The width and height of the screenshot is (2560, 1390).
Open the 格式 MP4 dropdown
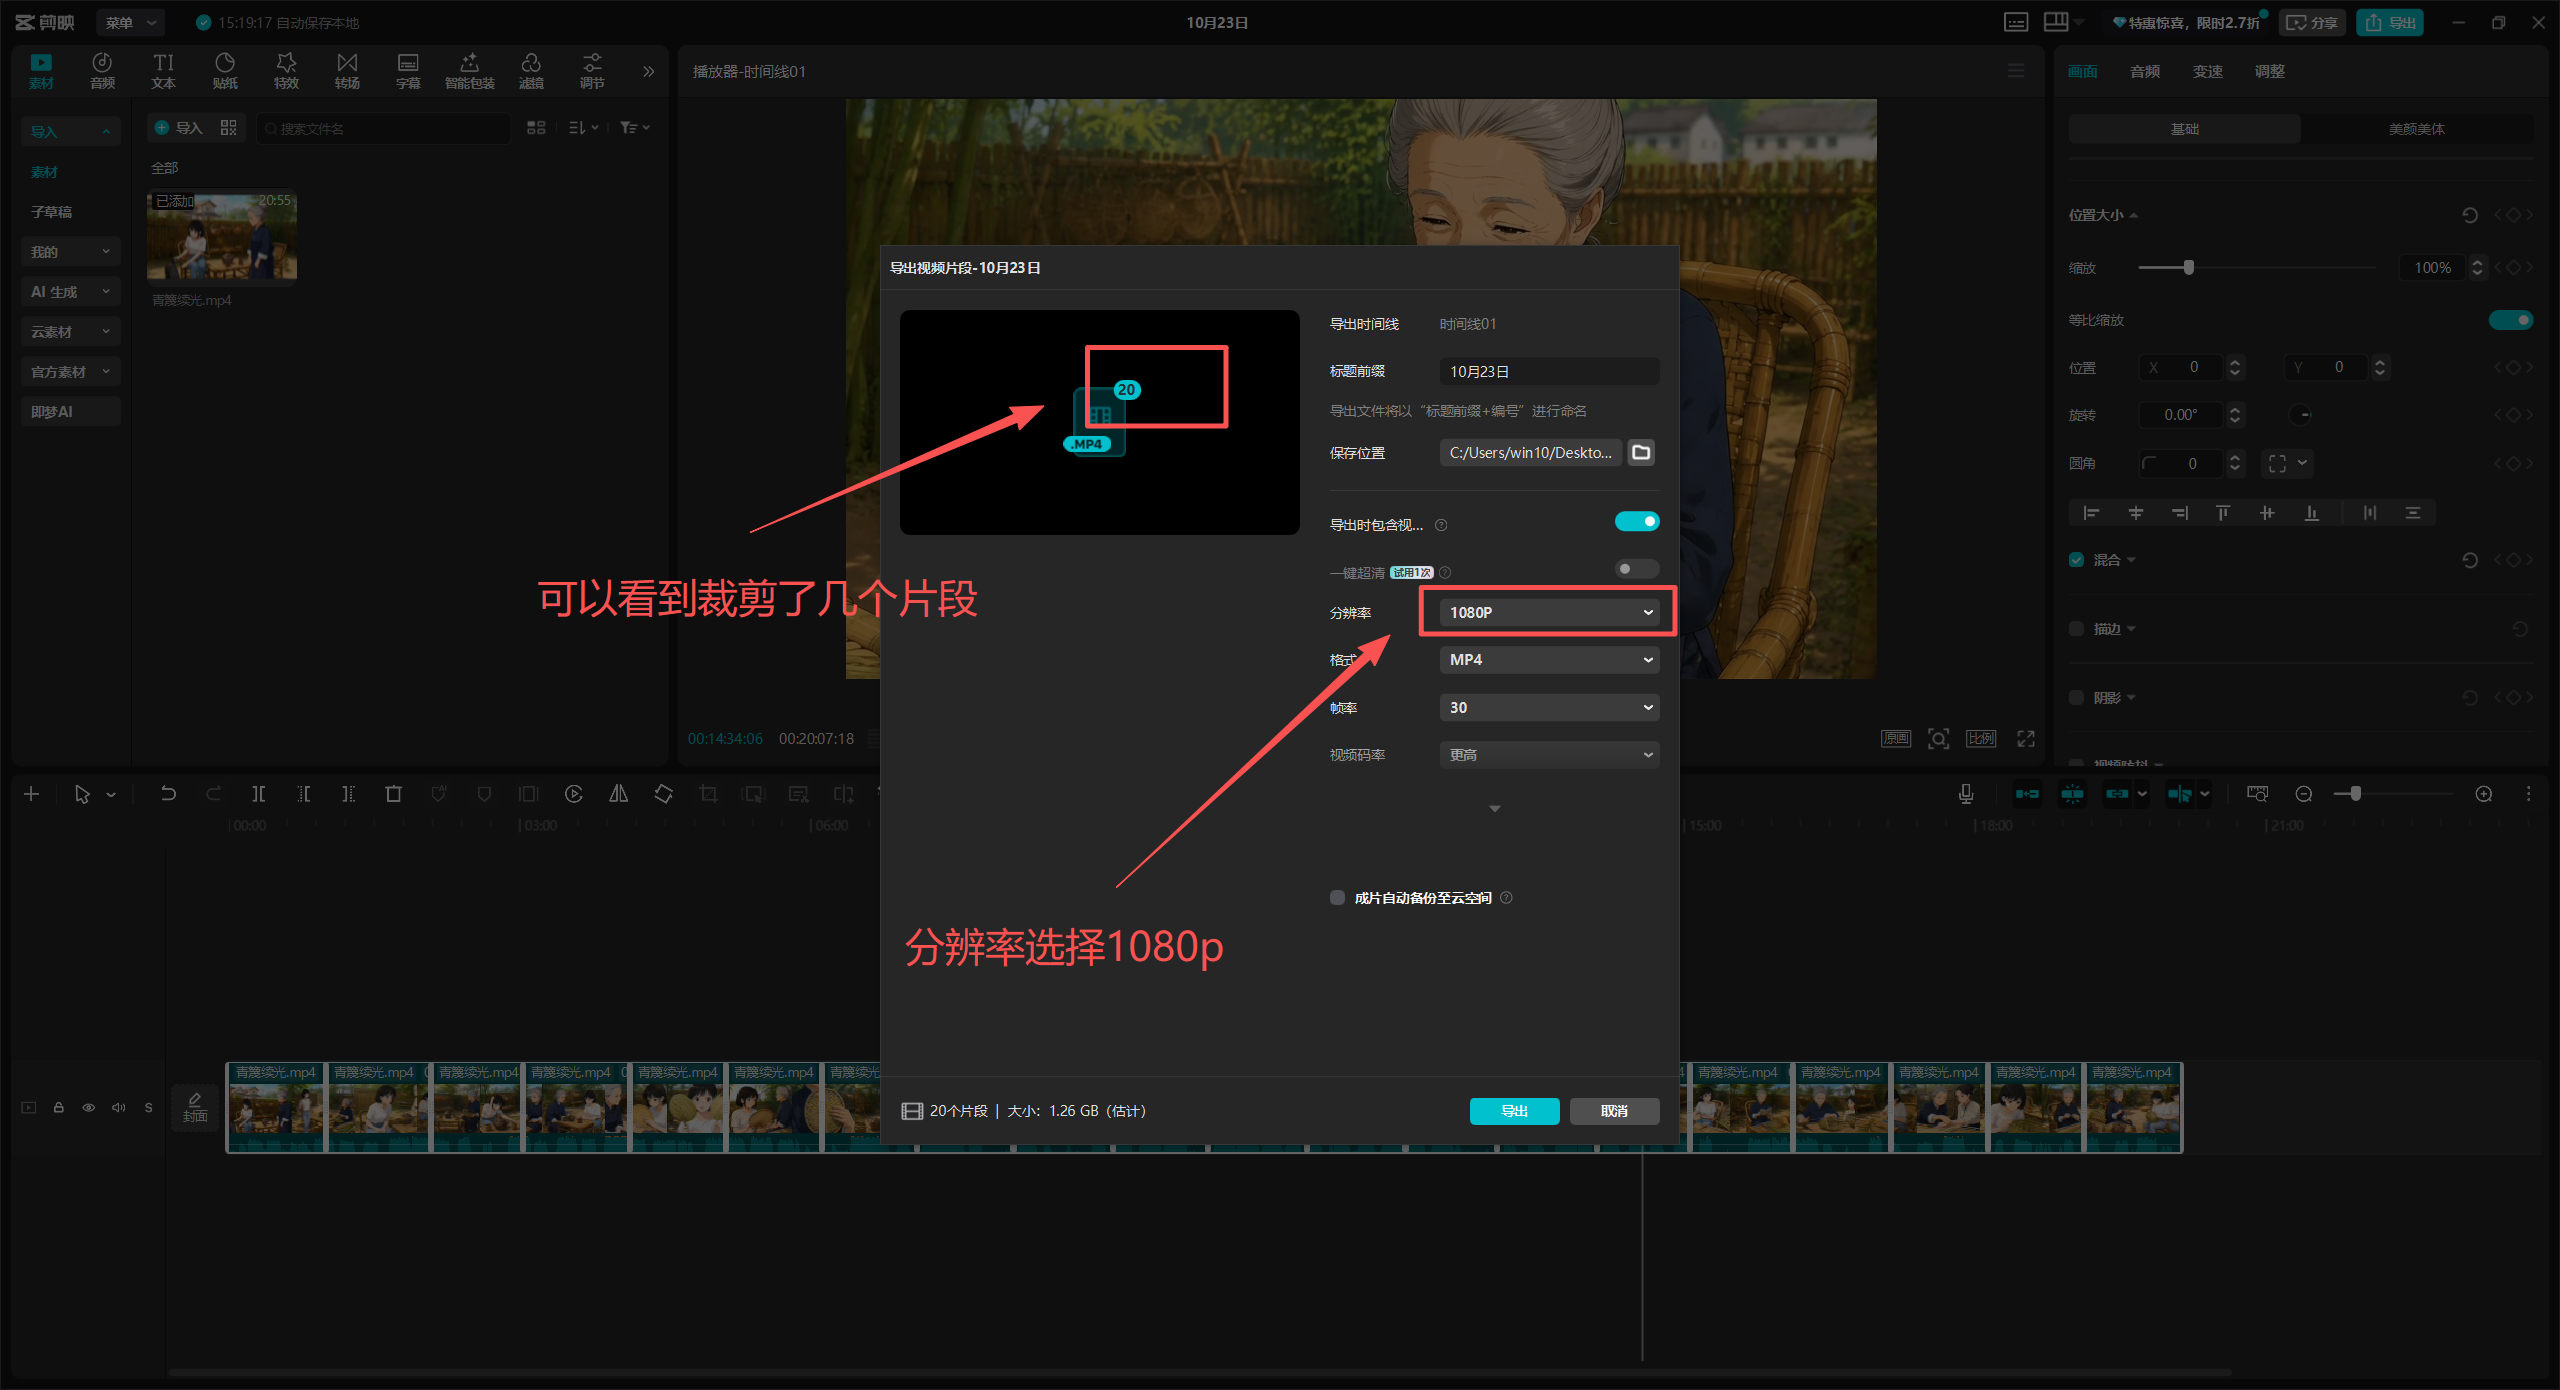1549,660
